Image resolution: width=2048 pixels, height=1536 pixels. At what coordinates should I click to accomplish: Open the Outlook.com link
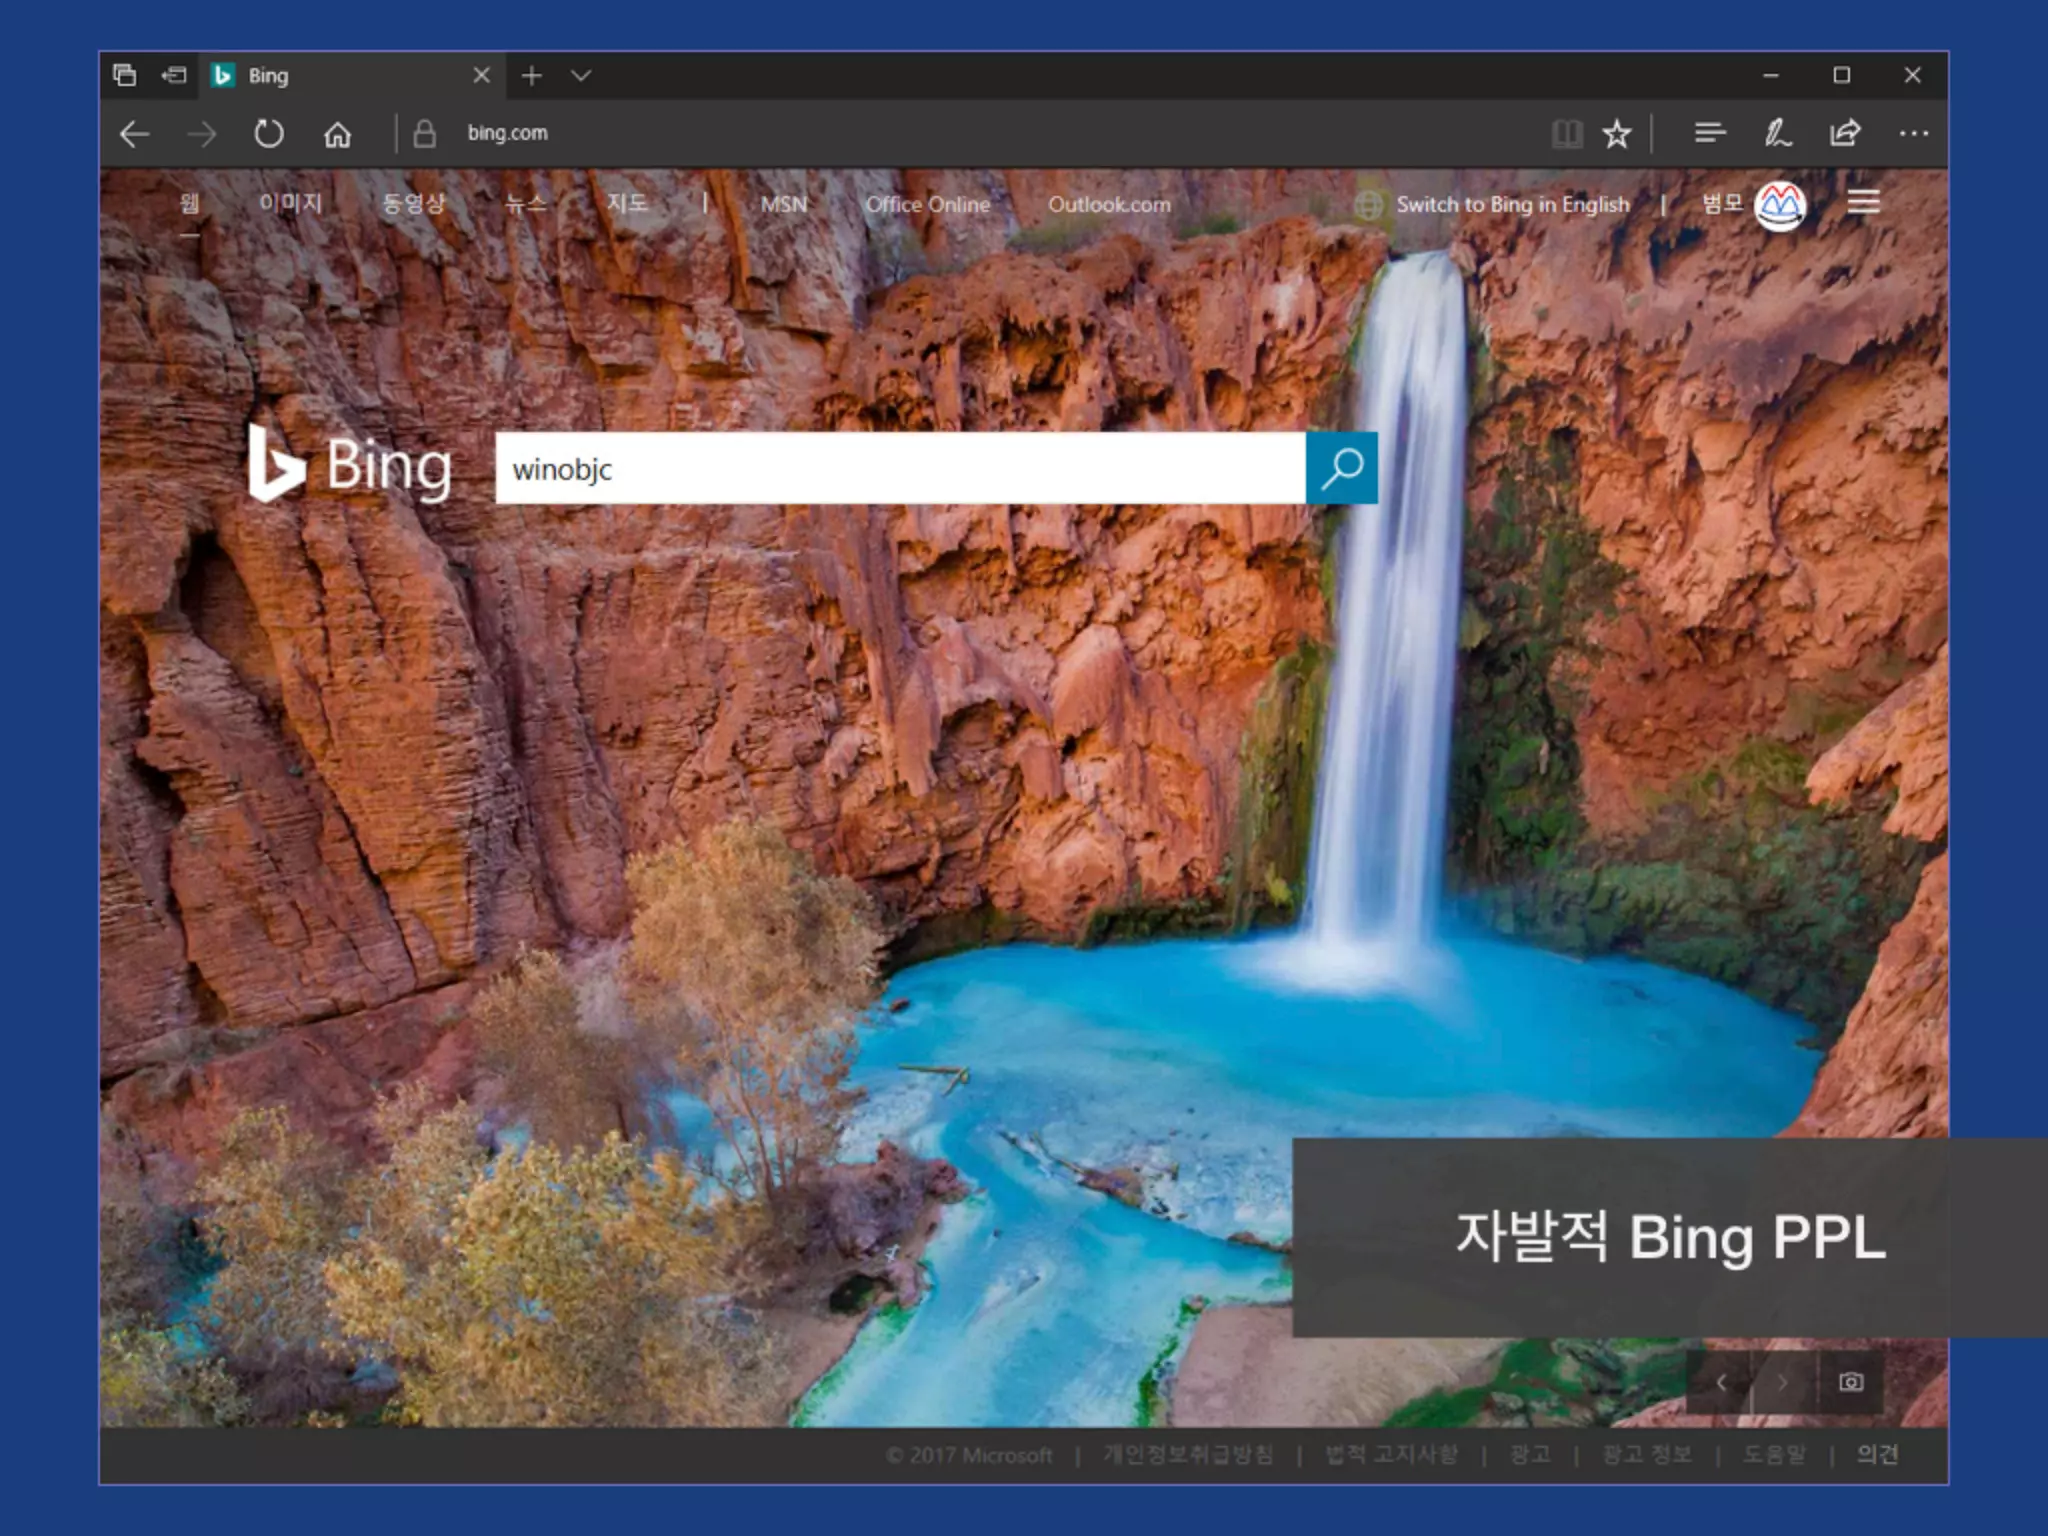[1109, 204]
